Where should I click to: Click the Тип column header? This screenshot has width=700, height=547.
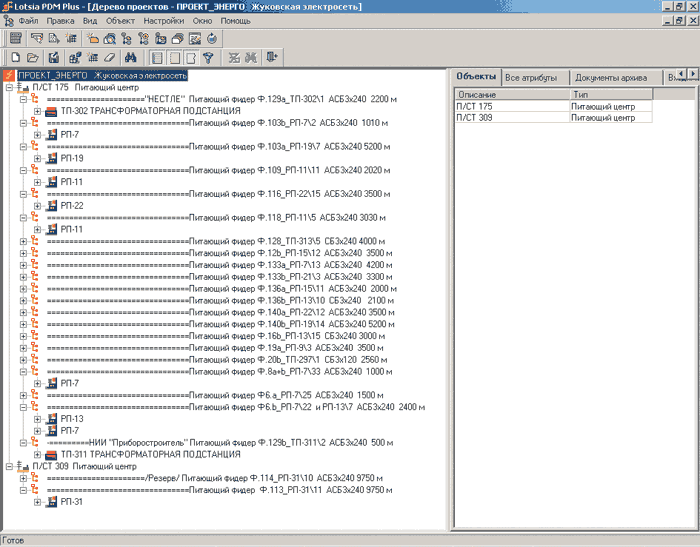[610, 94]
